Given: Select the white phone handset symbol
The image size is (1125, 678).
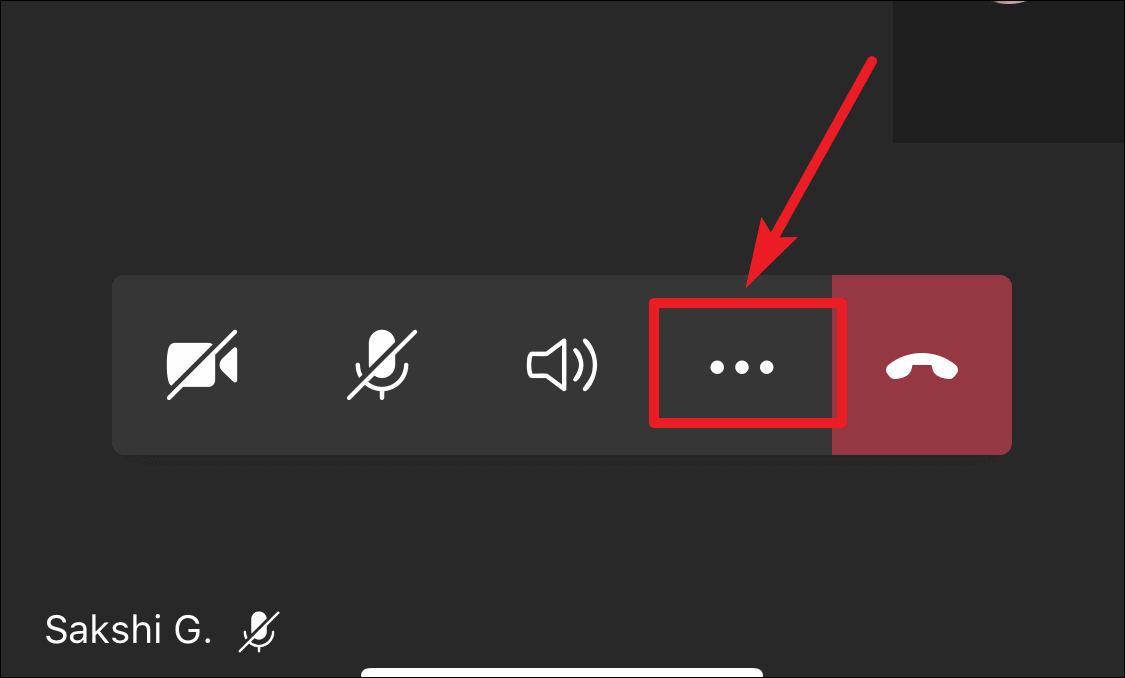Looking at the screenshot, I should coord(922,367).
